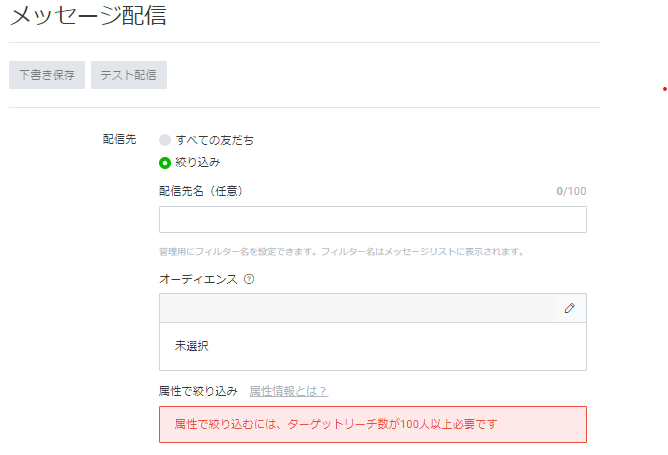Image resolution: width=668 pixels, height=455 pixels.
Task: Click the red target reach warning banner
Action: coord(373,424)
